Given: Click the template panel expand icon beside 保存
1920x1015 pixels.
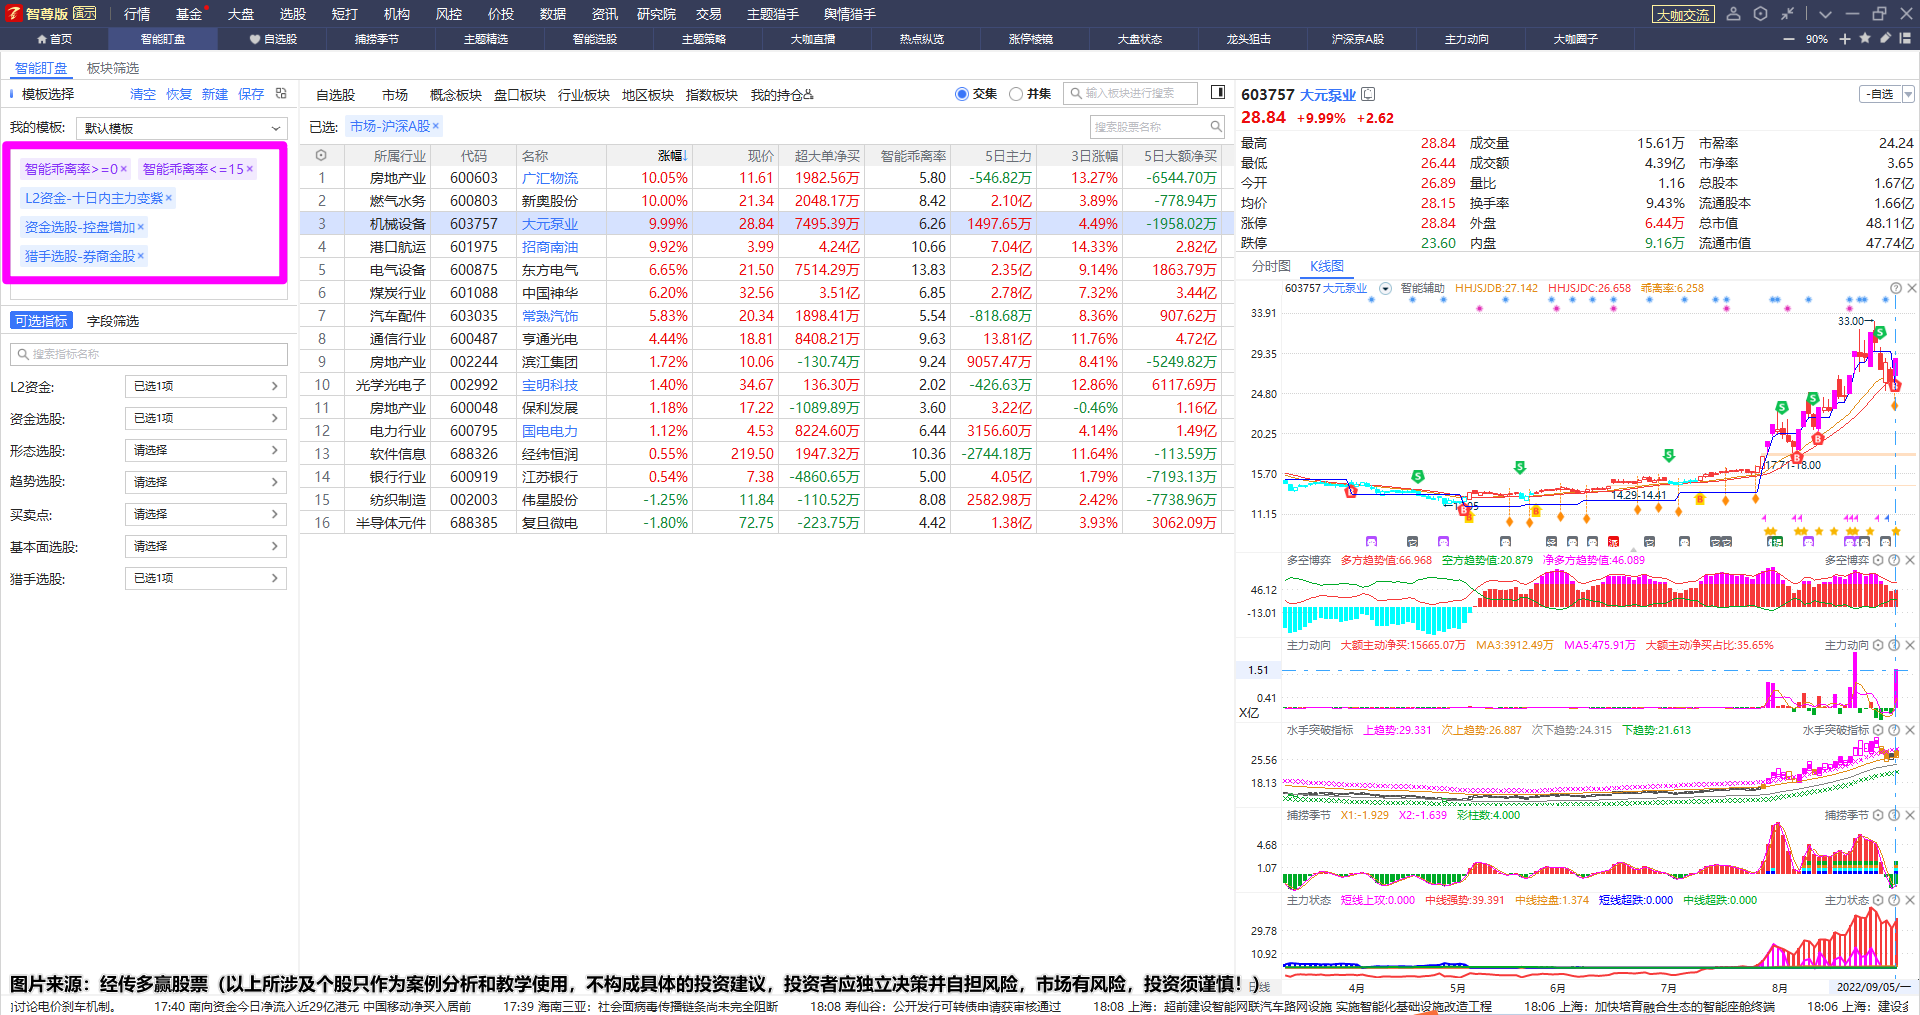Looking at the screenshot, I should point(281,94).
